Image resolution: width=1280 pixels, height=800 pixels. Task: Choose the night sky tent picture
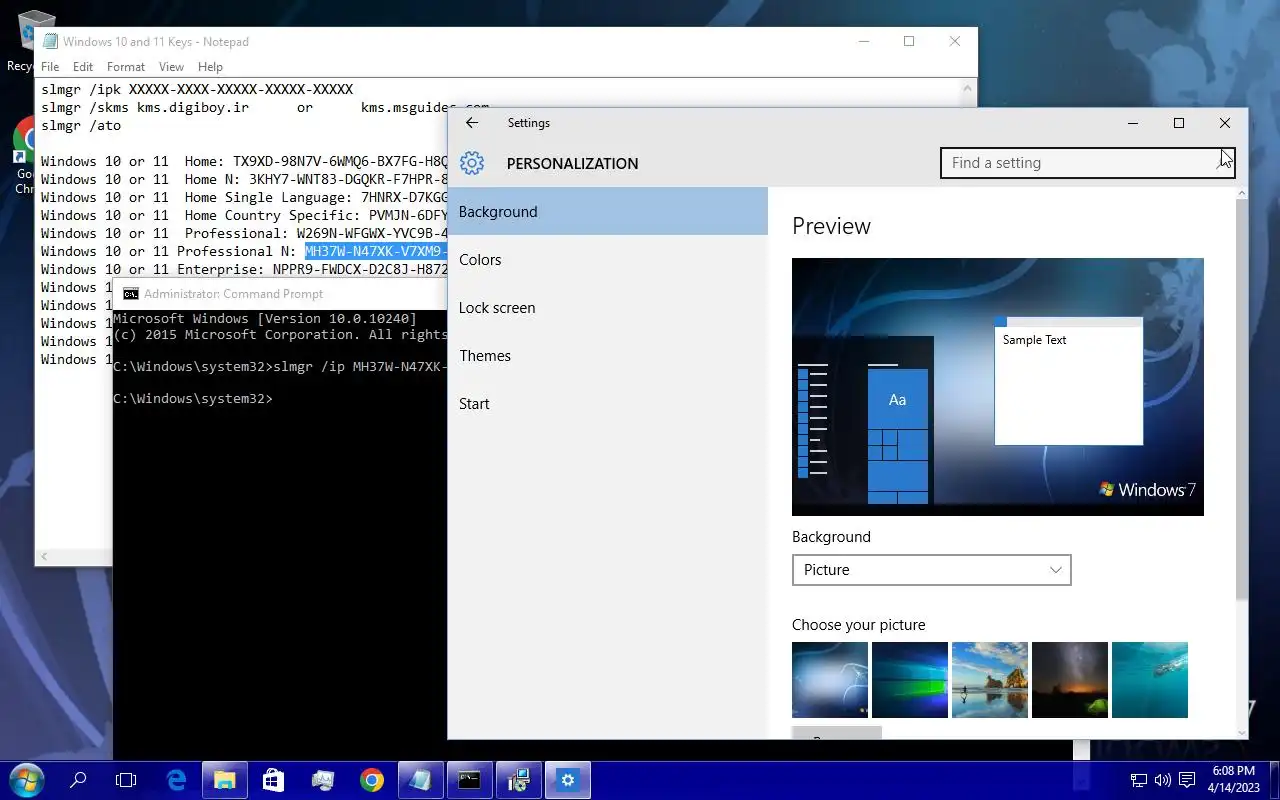coord(1070,680)
